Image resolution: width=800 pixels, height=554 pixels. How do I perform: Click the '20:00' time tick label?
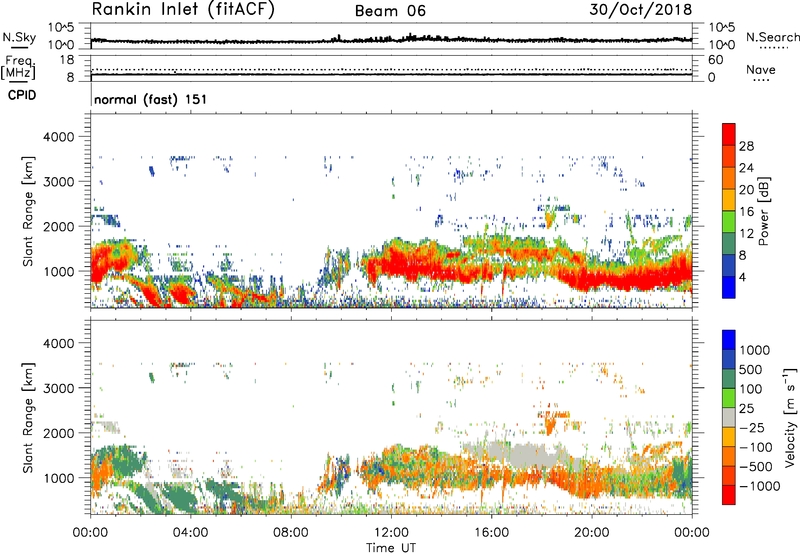click(591, 533)
